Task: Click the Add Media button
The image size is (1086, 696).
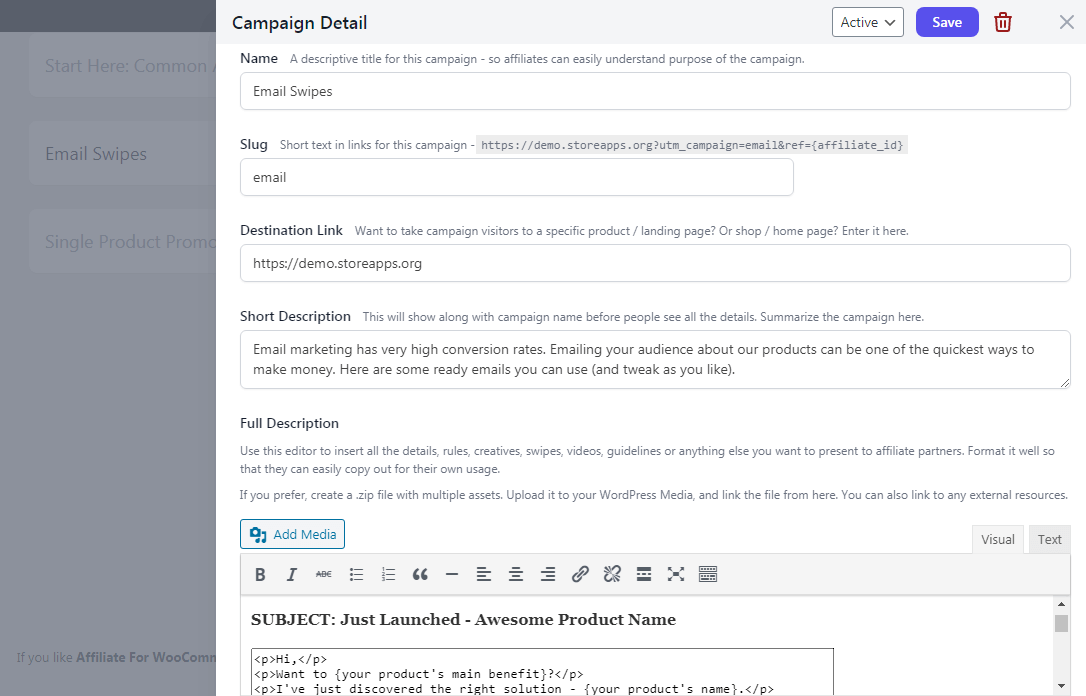Action: pos(292,534)
